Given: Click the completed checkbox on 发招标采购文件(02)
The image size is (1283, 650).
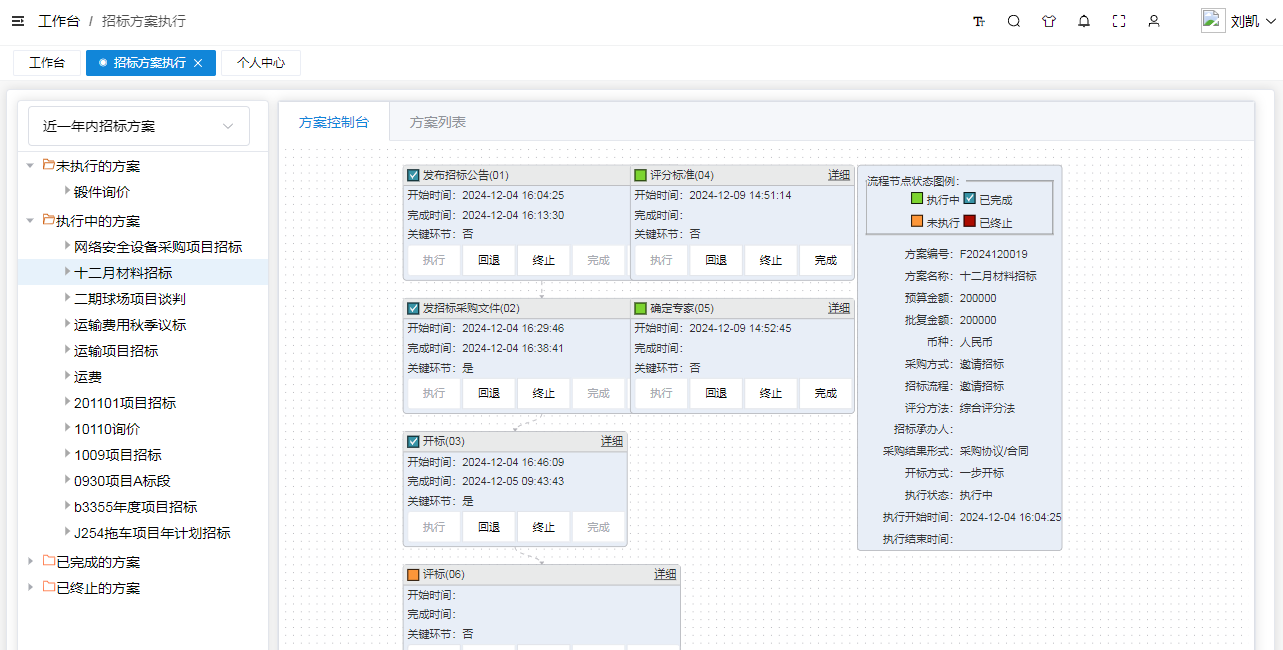Looking at the screenshot, I should point(413,308).
